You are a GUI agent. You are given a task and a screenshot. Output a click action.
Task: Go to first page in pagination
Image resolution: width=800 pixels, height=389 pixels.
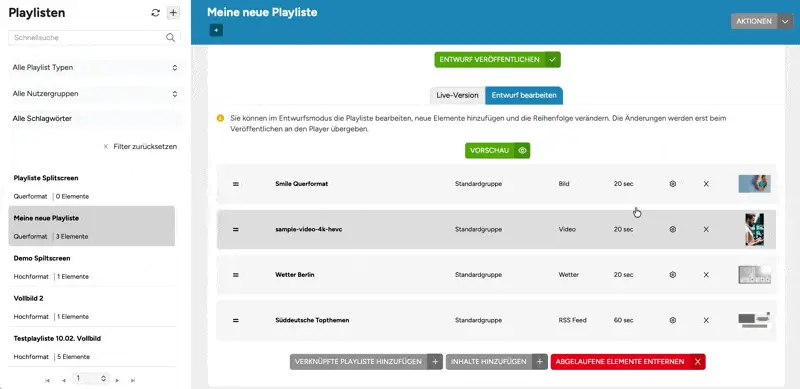(x=47, y=380)
